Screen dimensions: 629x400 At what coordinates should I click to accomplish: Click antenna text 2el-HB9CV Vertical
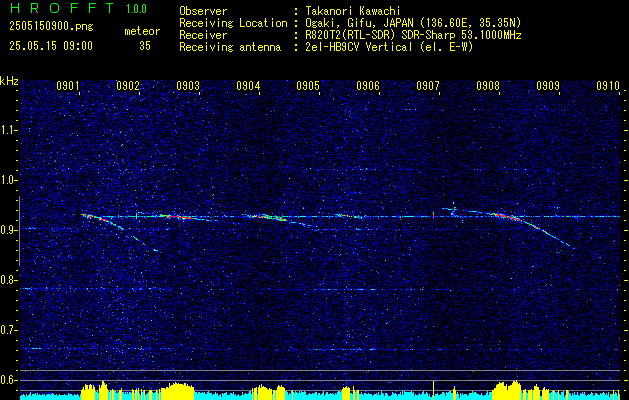click(359, 47)
